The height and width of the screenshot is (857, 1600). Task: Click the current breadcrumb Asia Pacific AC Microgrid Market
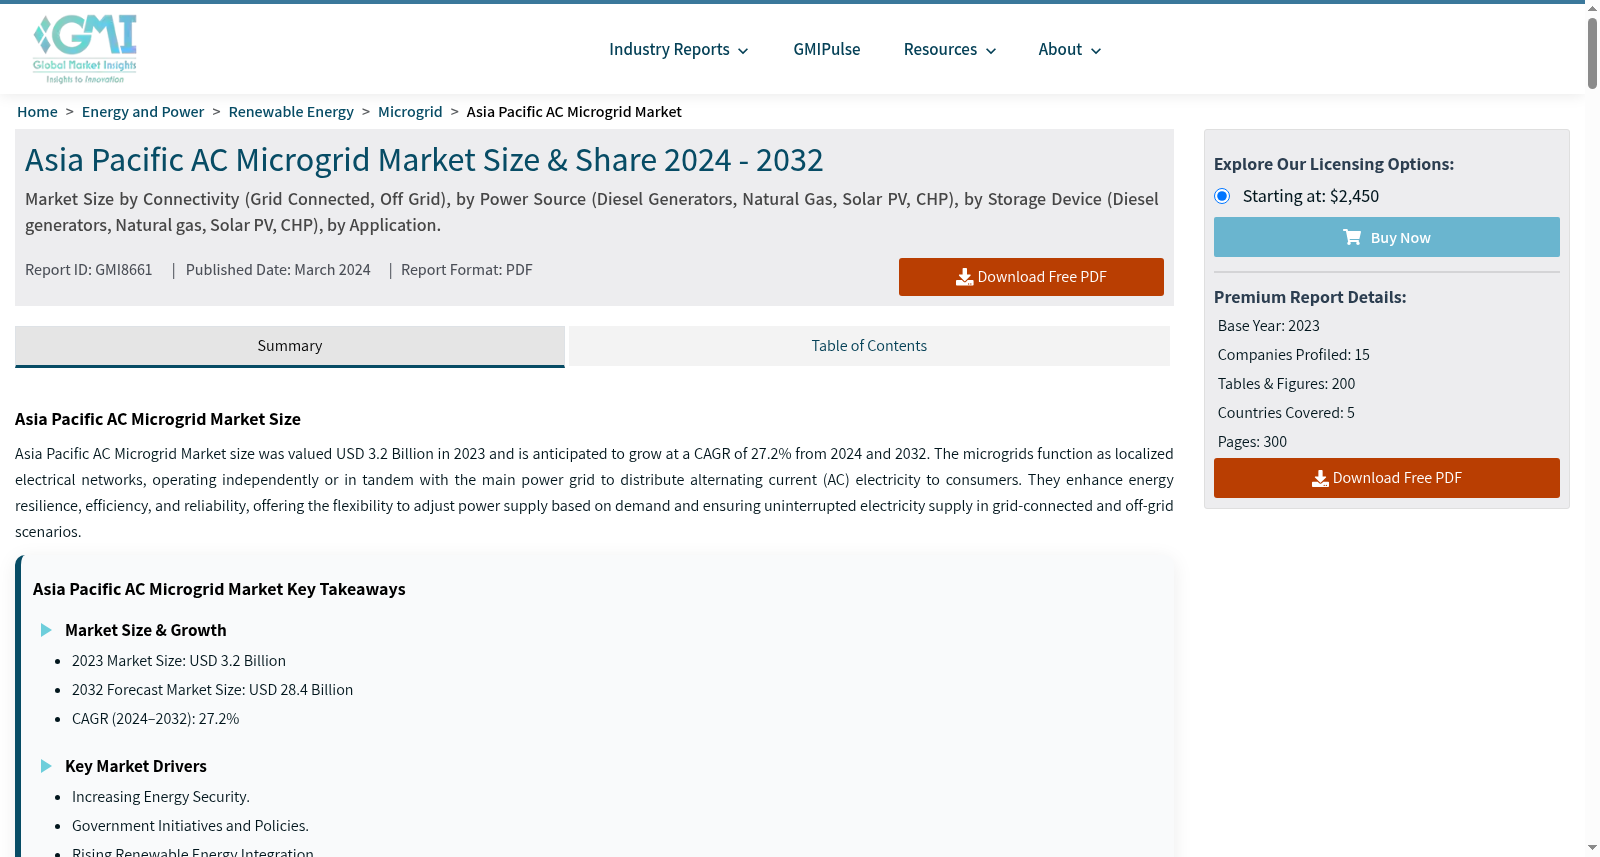[x=574, y=112]
